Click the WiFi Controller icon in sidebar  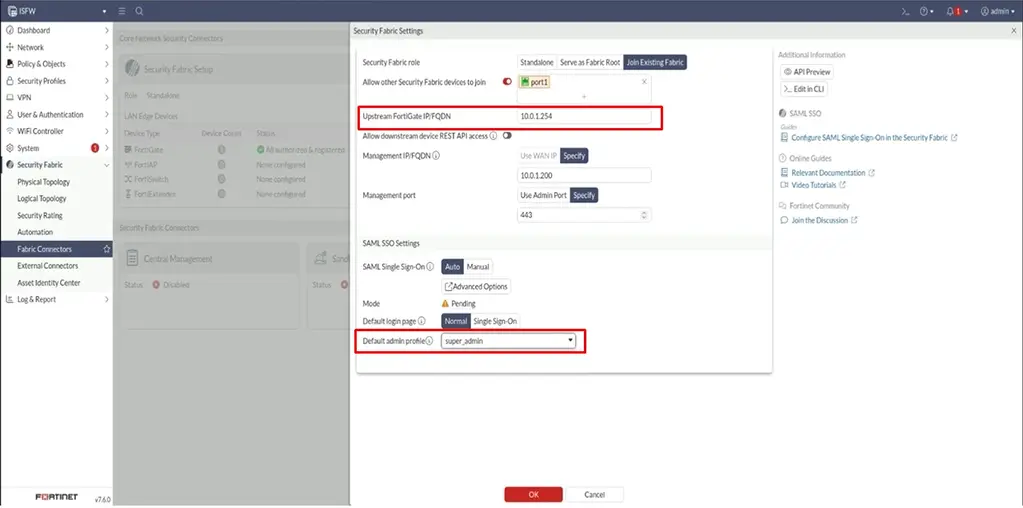[x=10, y=131]
